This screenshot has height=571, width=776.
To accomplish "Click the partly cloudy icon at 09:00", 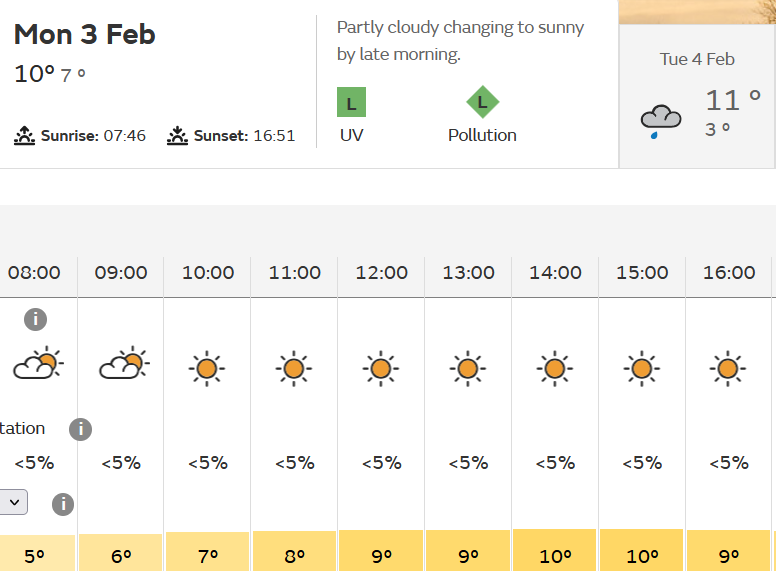I will (123, 365).
